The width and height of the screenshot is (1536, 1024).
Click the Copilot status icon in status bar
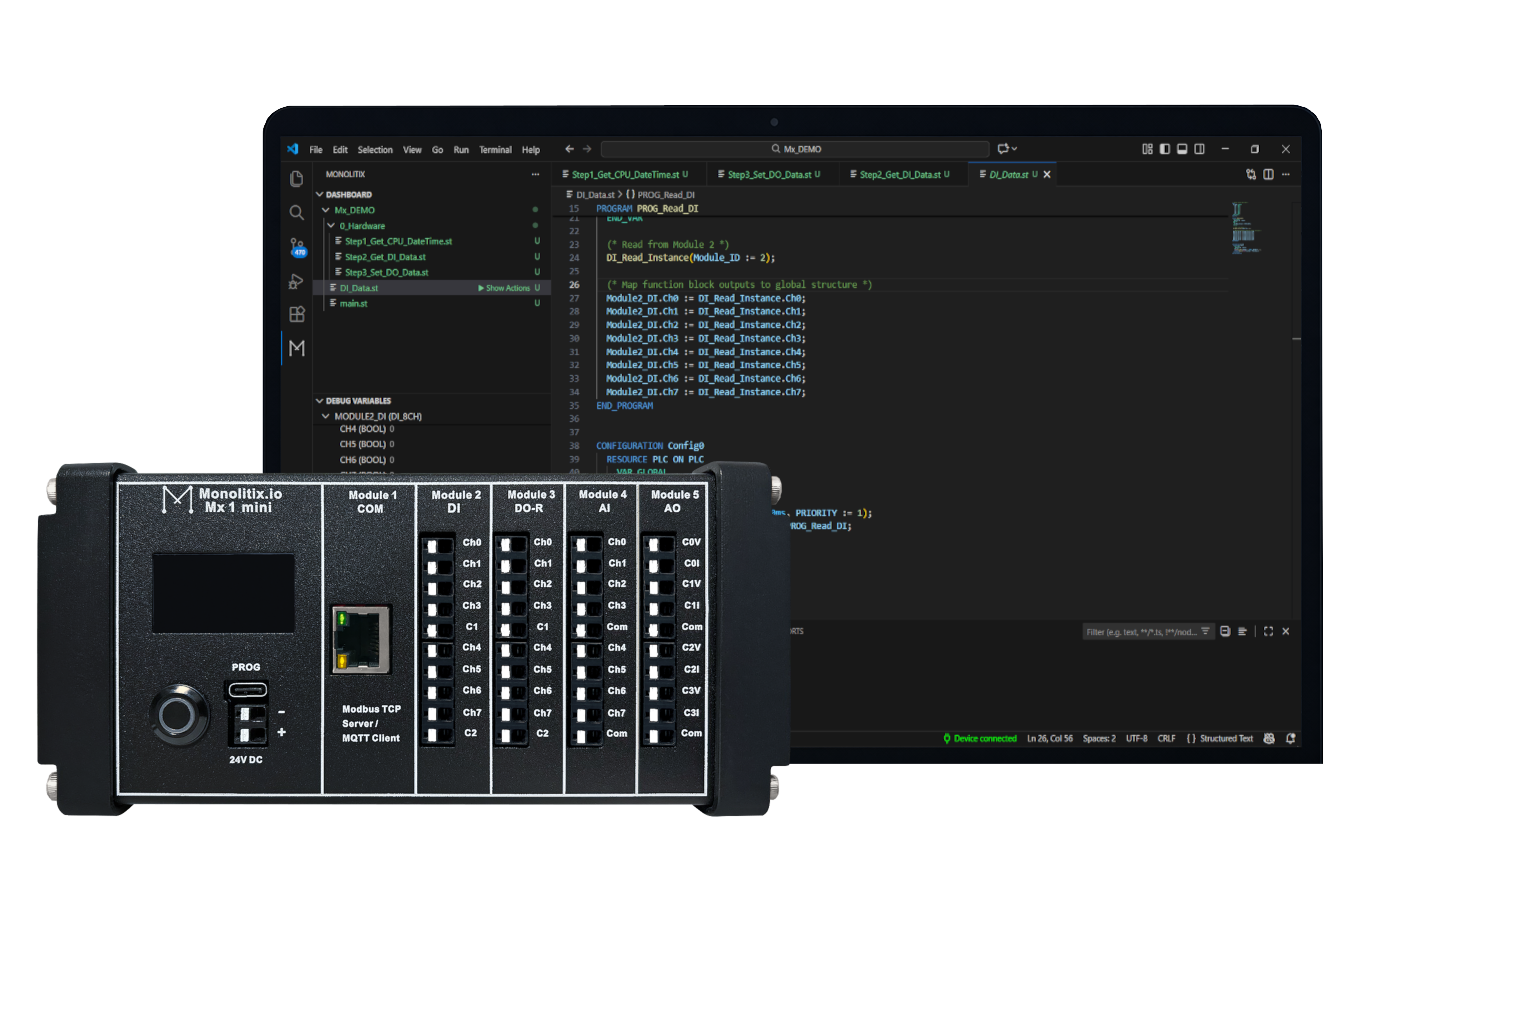pos(1269,738)
